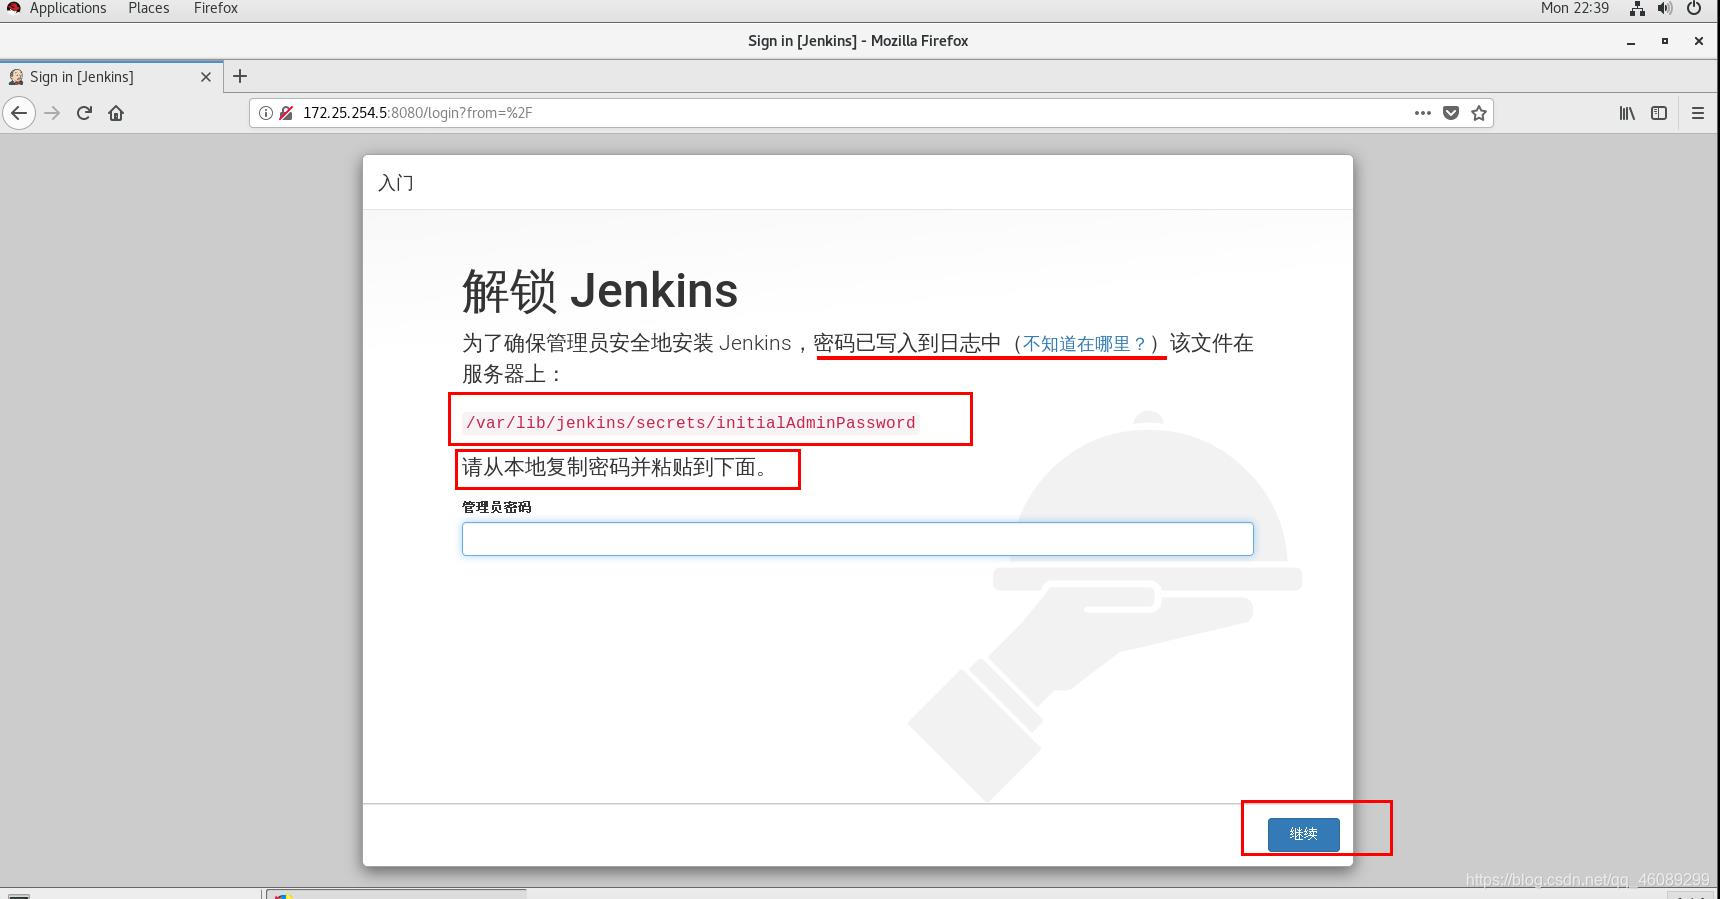Click the browser Forward arrow button
Screen dimensions: 1720x899
point(52,113)
